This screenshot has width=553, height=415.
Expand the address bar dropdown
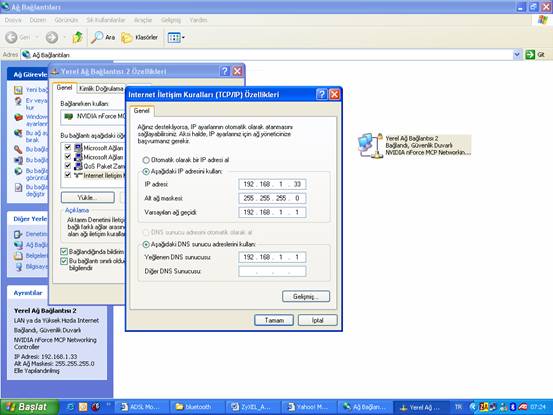click(517, 55)
